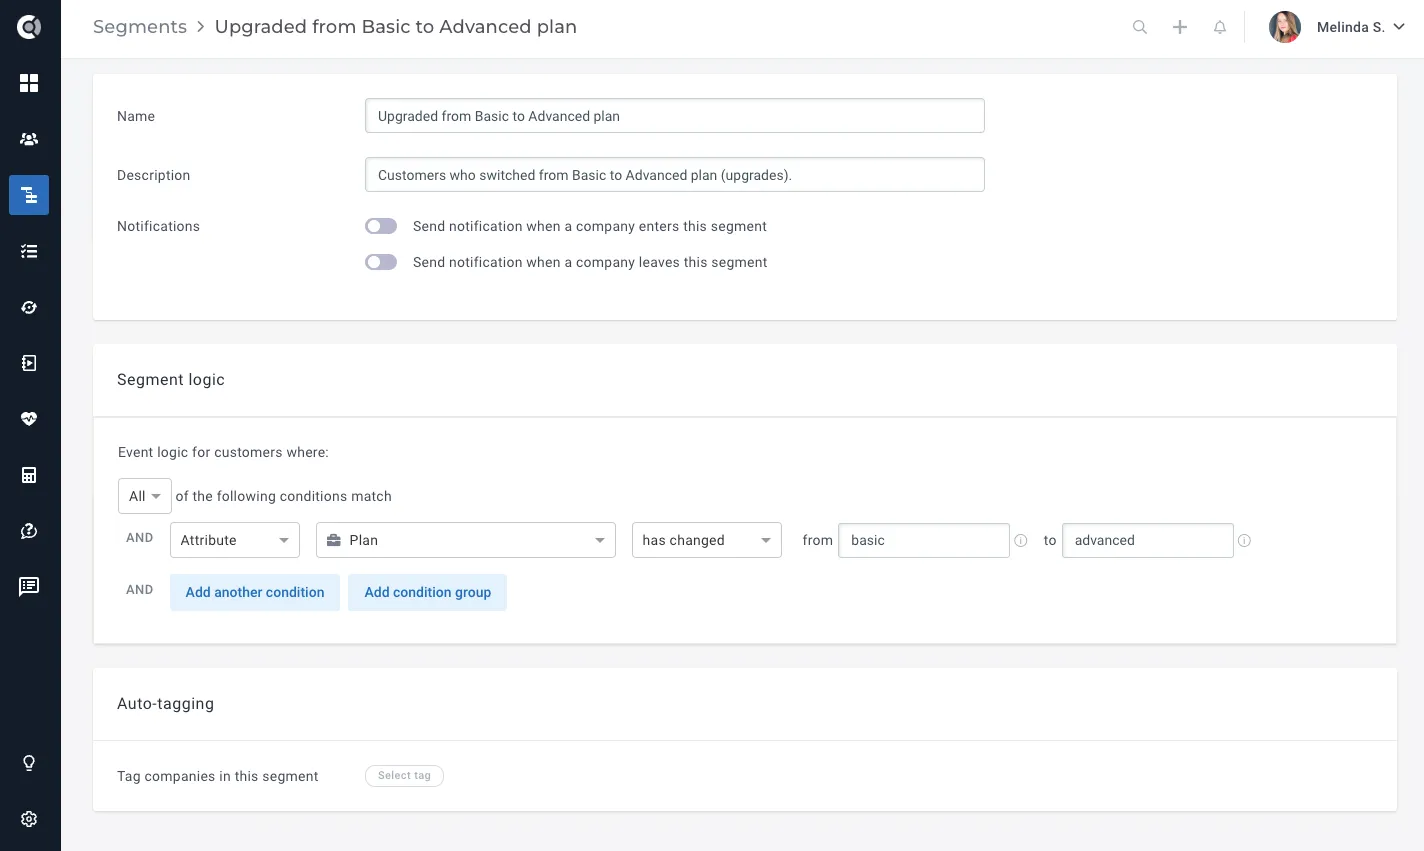Click the info icon next to basic field
1424x851 pixels.
point(1021,540)
